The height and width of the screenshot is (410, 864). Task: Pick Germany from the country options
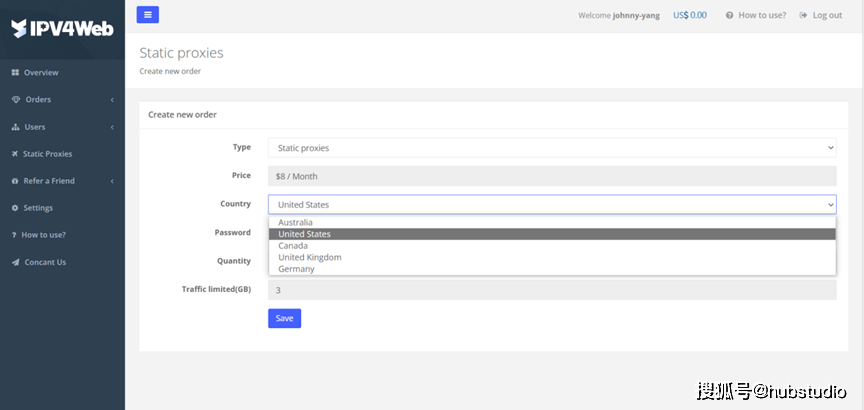[x=297, y=269]
